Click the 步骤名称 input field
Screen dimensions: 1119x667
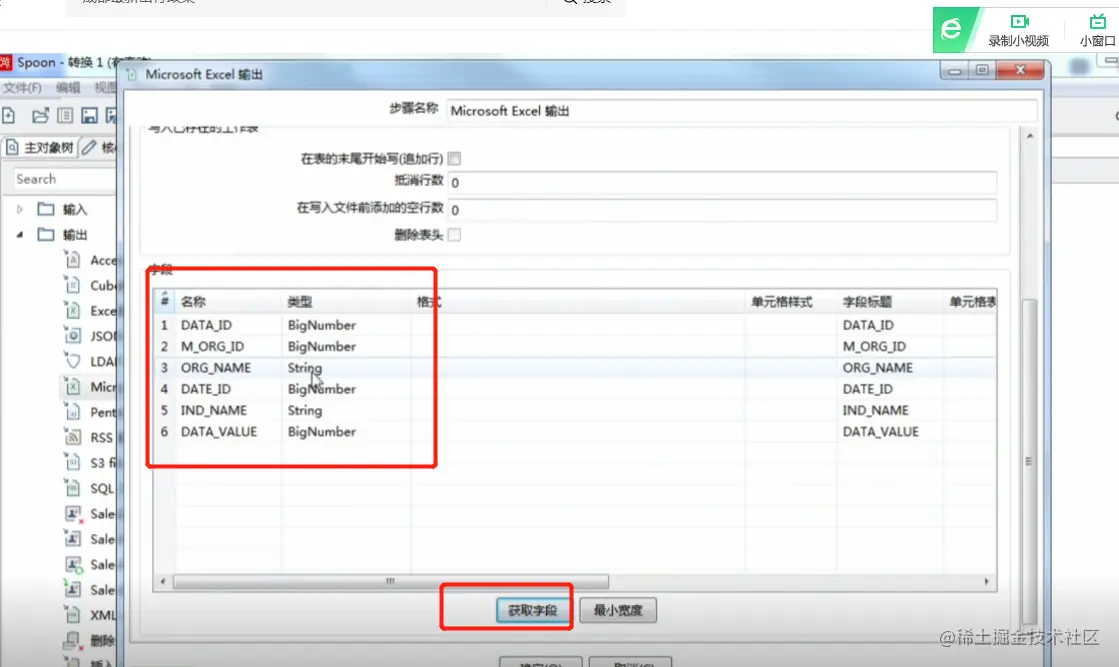[741, 111]
